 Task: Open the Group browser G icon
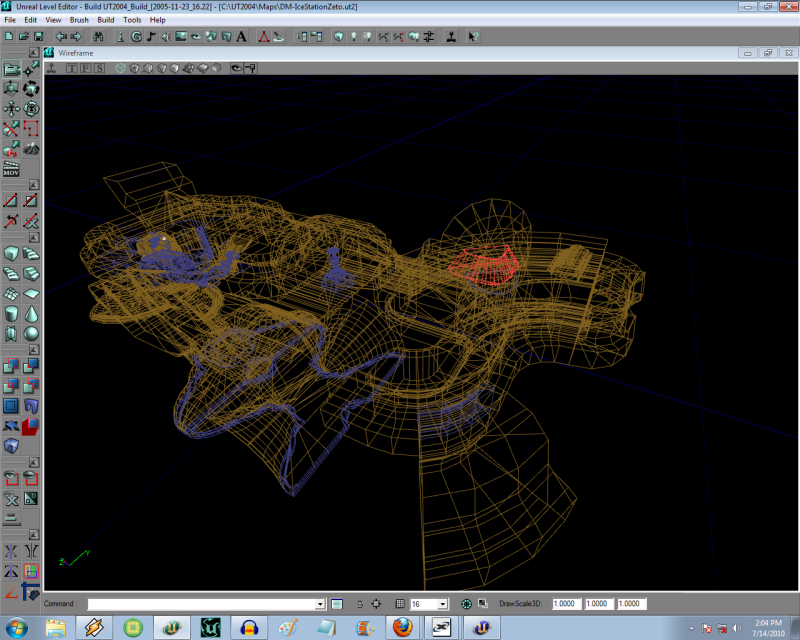point(136,36)
